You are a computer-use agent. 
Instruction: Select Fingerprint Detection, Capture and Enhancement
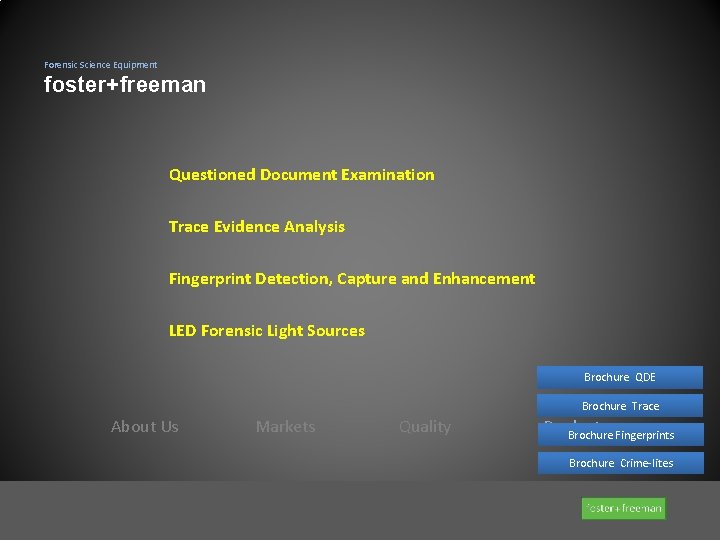click(352, 279)
